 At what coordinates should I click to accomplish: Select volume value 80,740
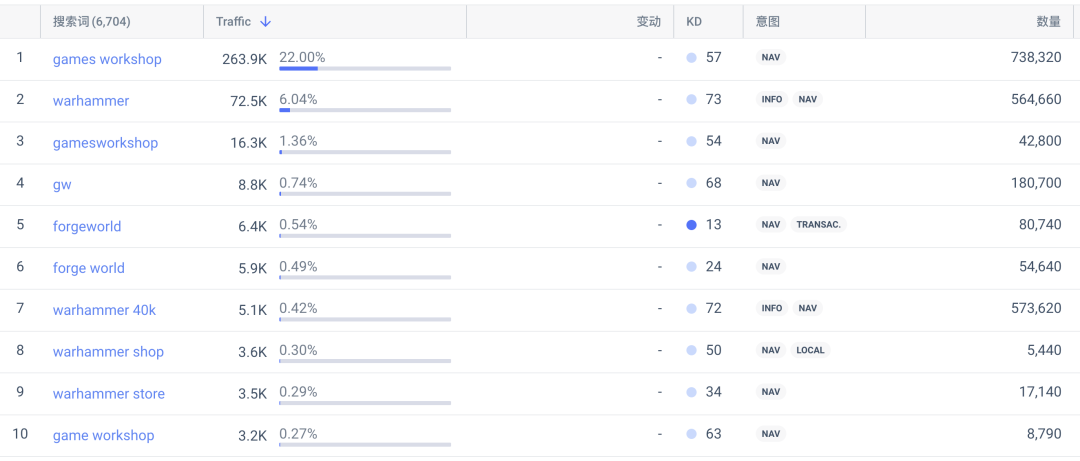click(1040, 225)
